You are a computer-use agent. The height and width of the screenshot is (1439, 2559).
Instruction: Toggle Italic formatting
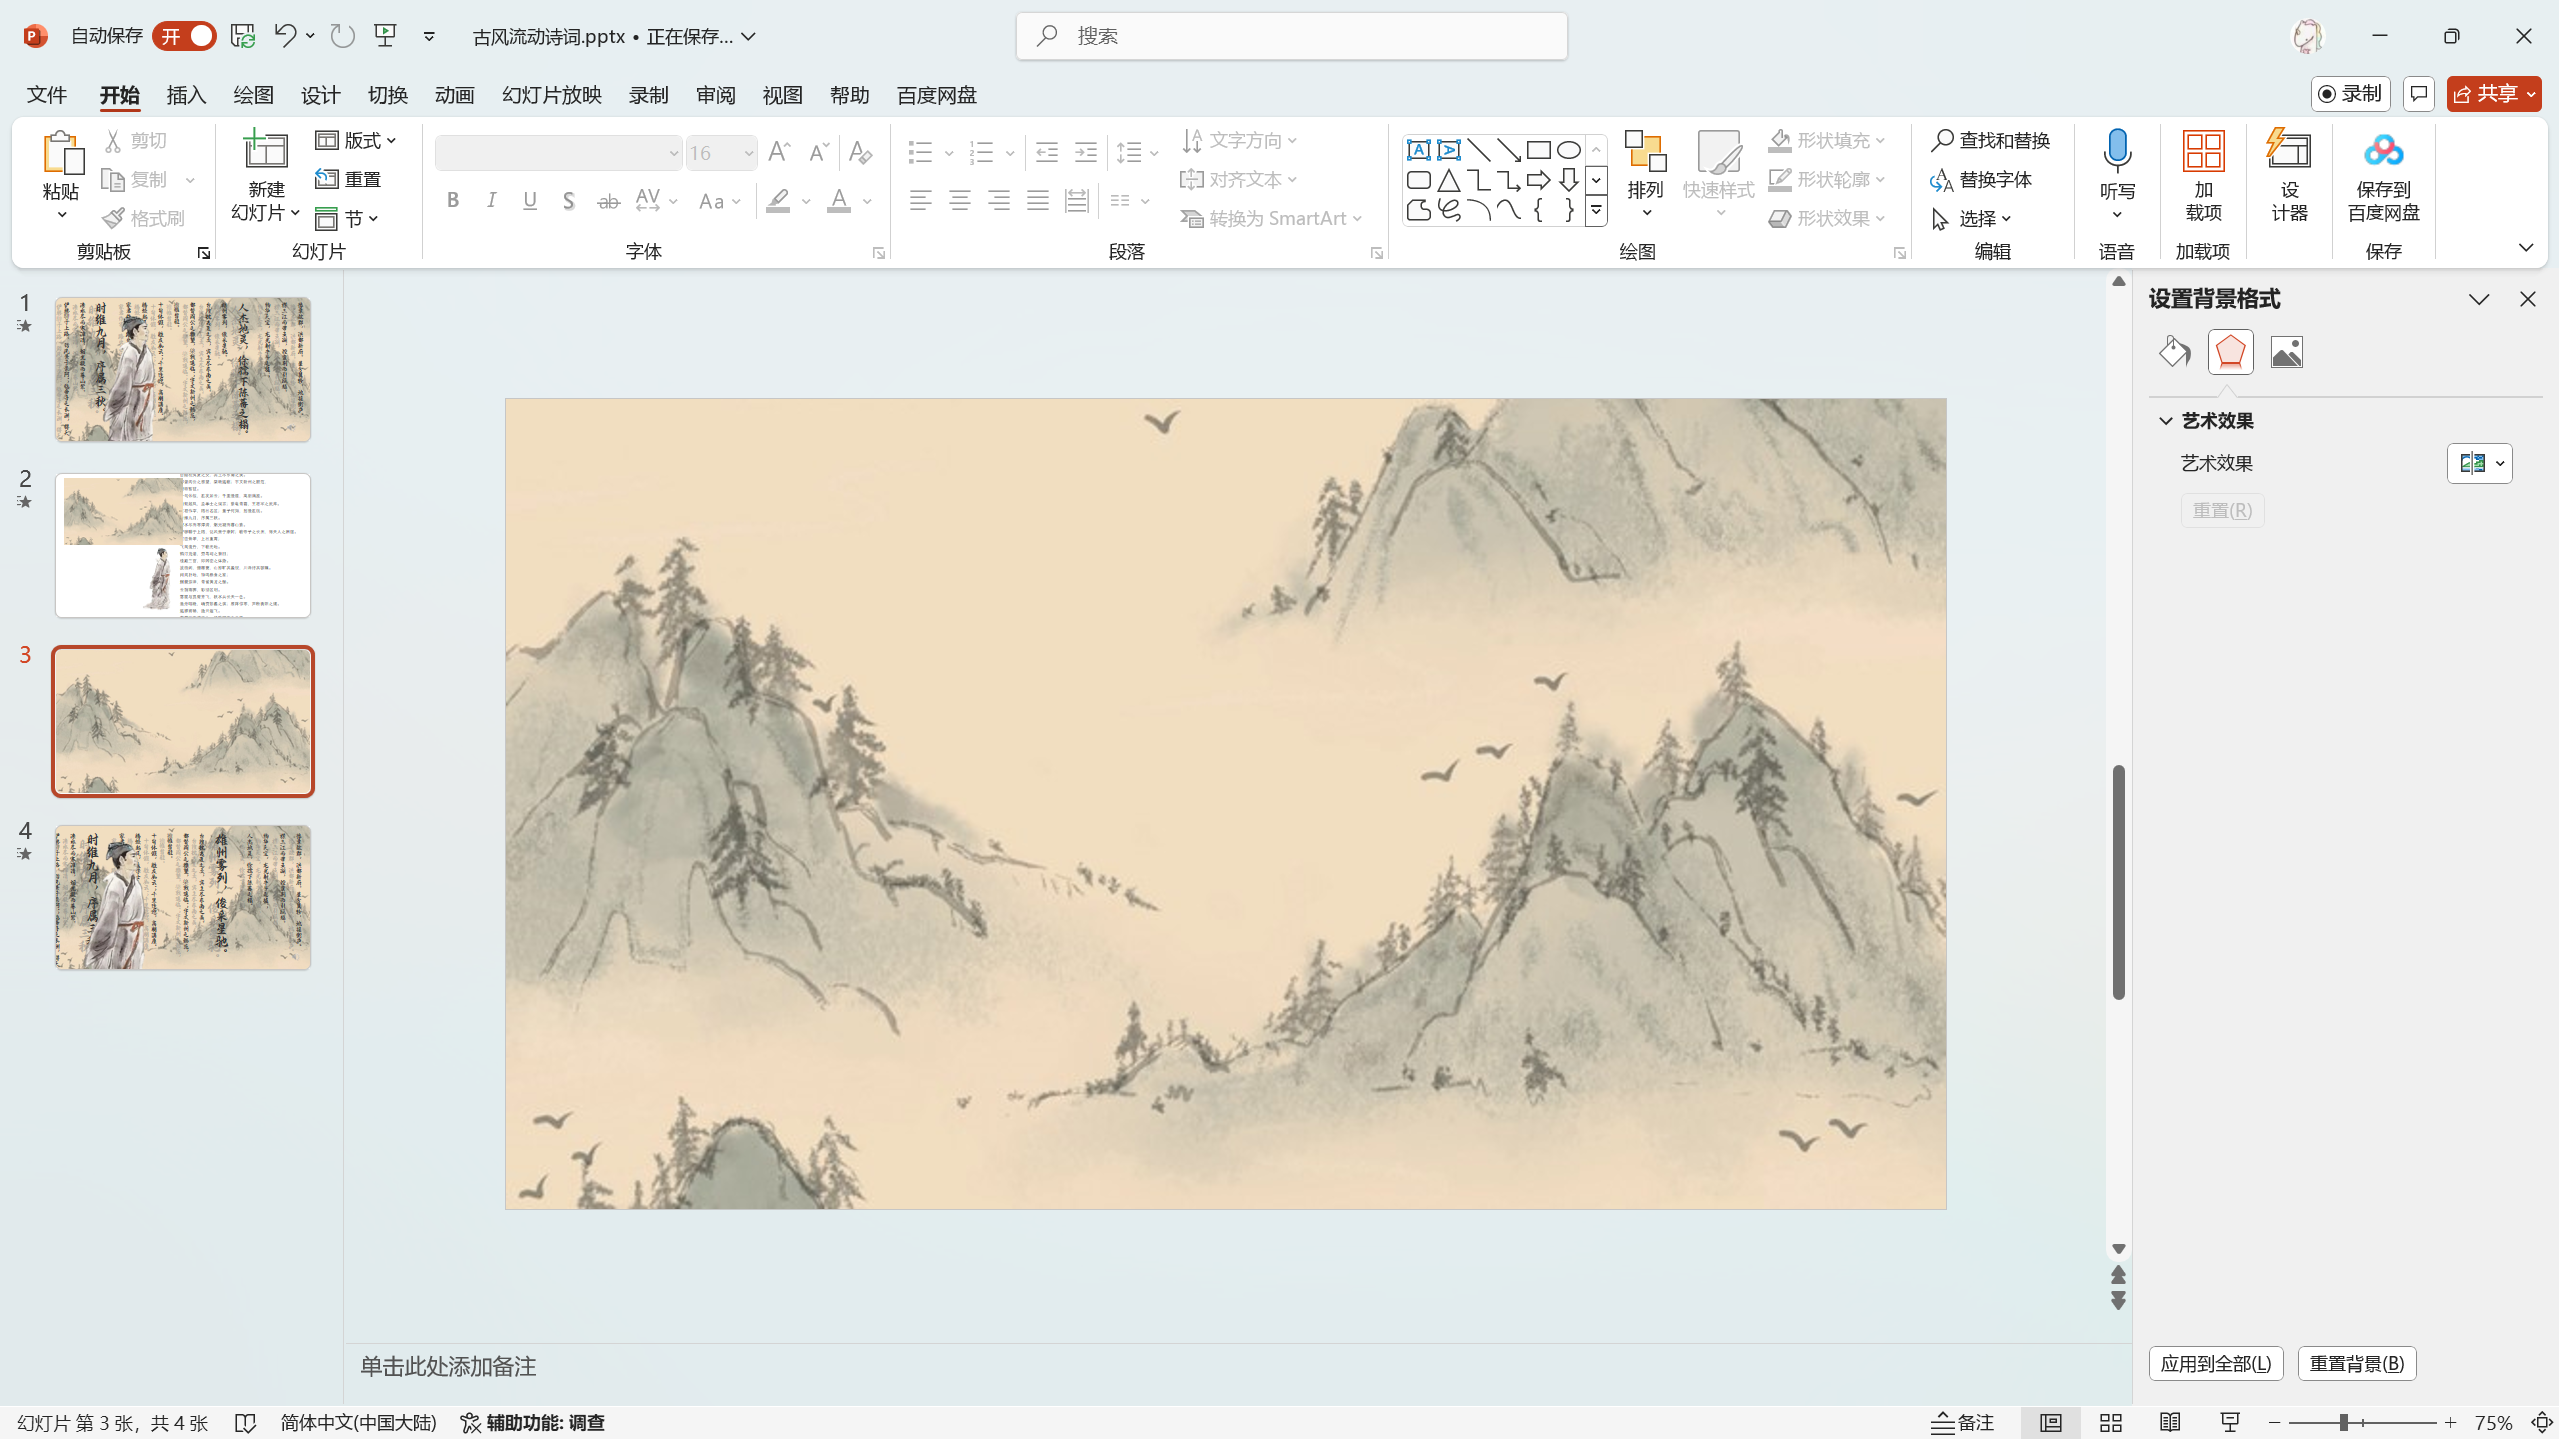pyautogui.click(x=491, y=201)
